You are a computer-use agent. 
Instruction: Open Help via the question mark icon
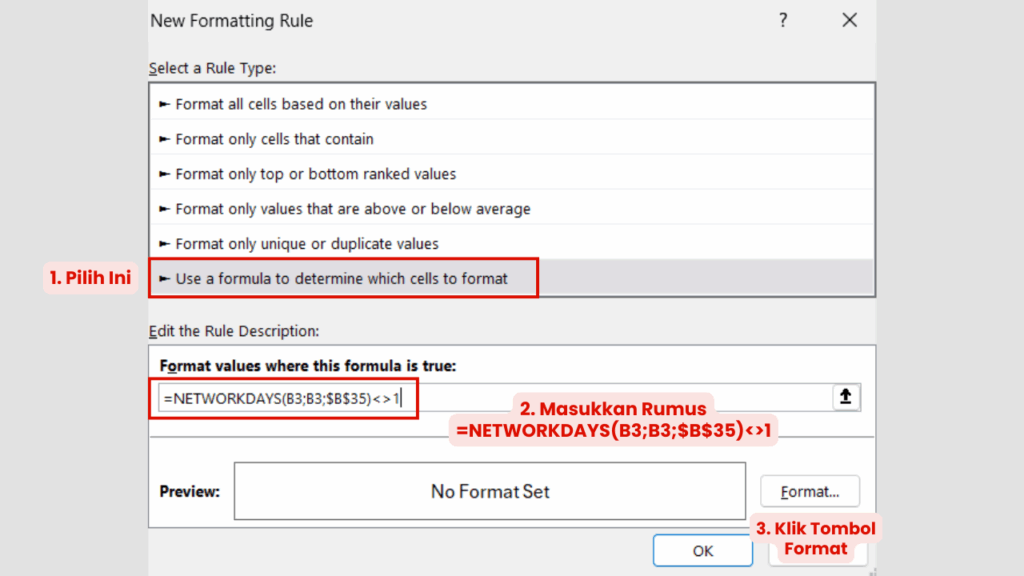pyautogui.click(x=783, y=19)
